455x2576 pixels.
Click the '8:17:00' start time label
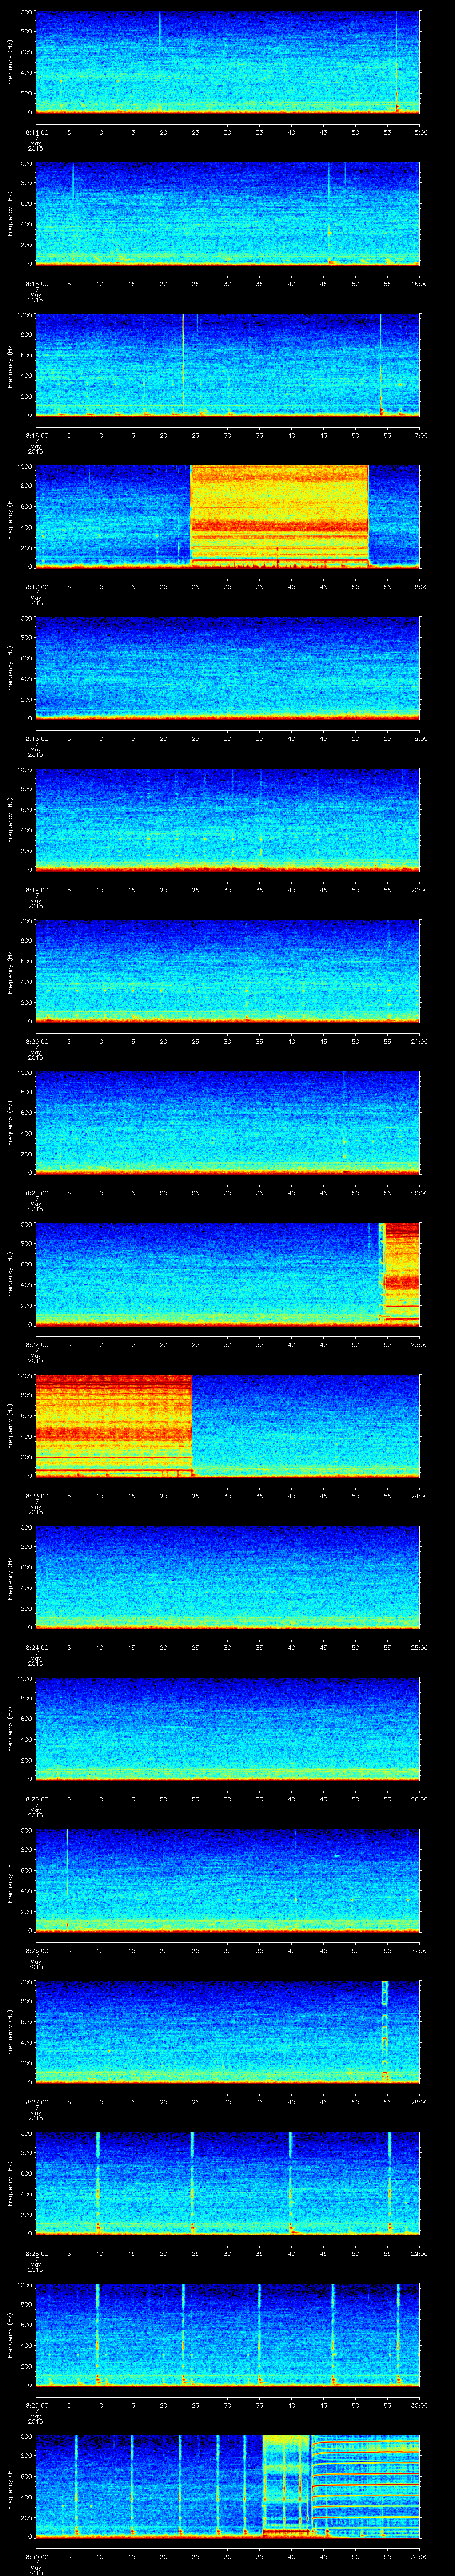tap(36, 586)
